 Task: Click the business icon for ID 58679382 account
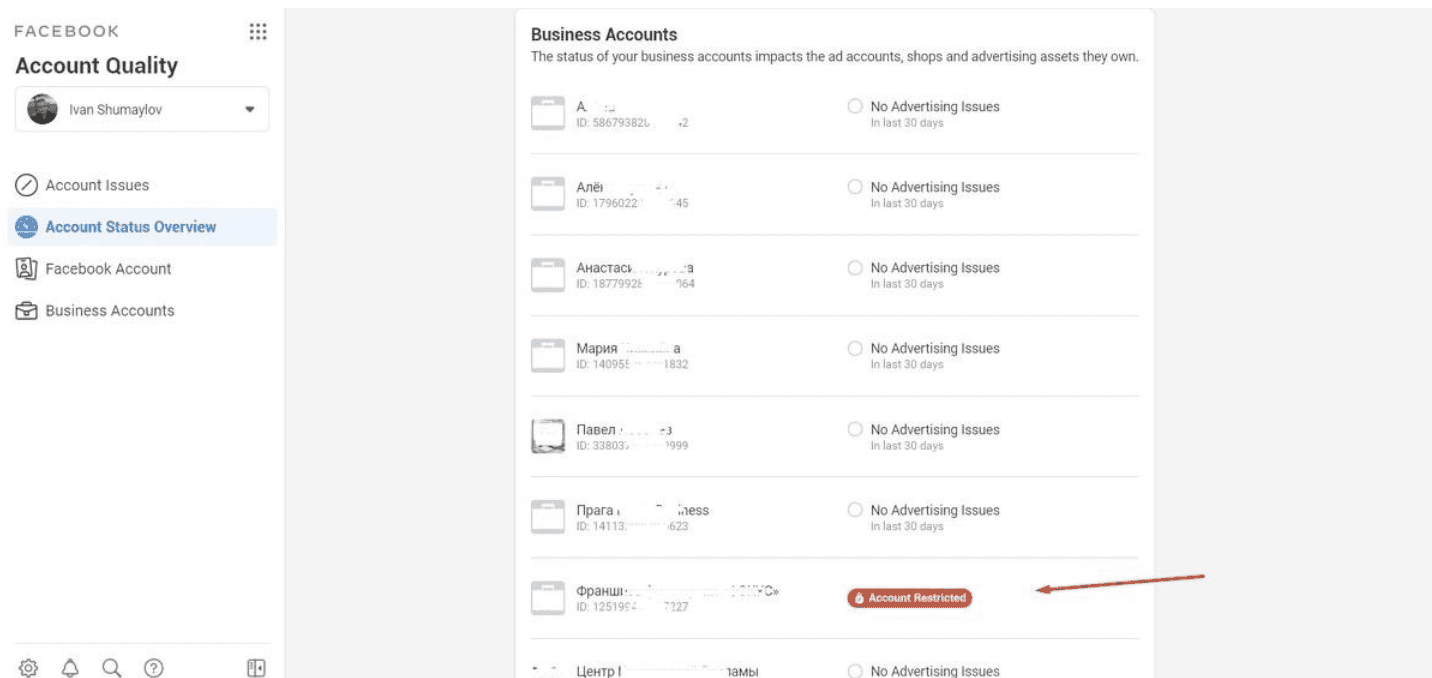click(548, 114)
